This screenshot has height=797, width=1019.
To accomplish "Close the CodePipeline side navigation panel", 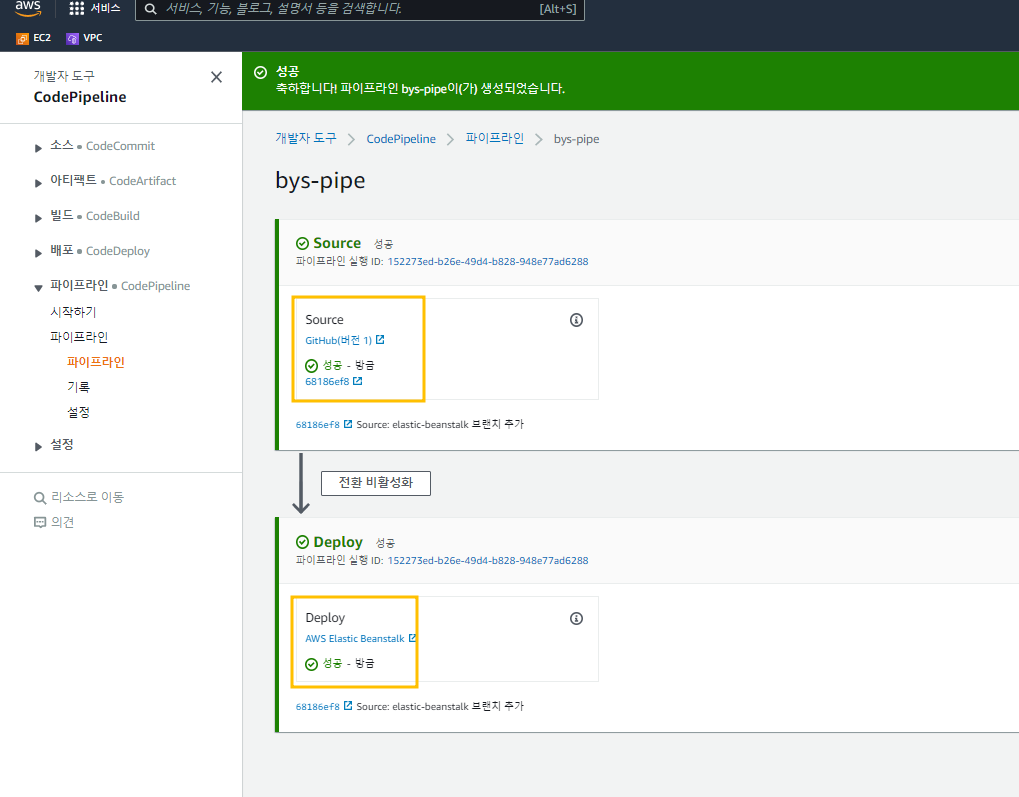I will pos(216,77).
